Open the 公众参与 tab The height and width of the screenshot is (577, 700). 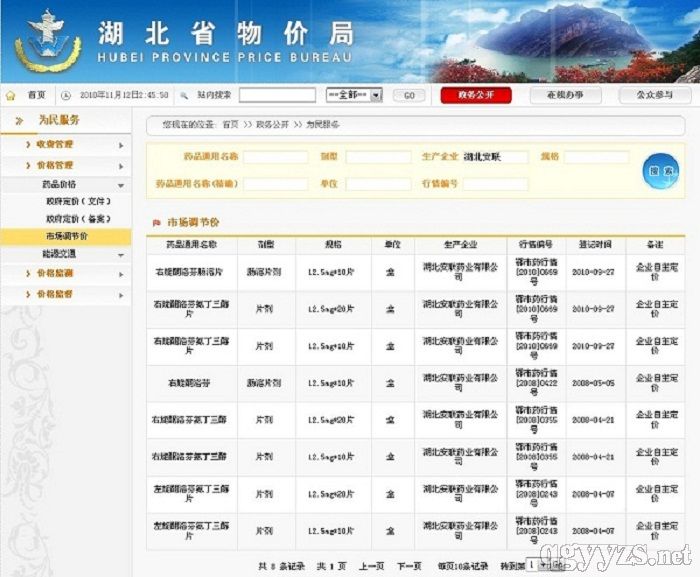click(647, 95)
